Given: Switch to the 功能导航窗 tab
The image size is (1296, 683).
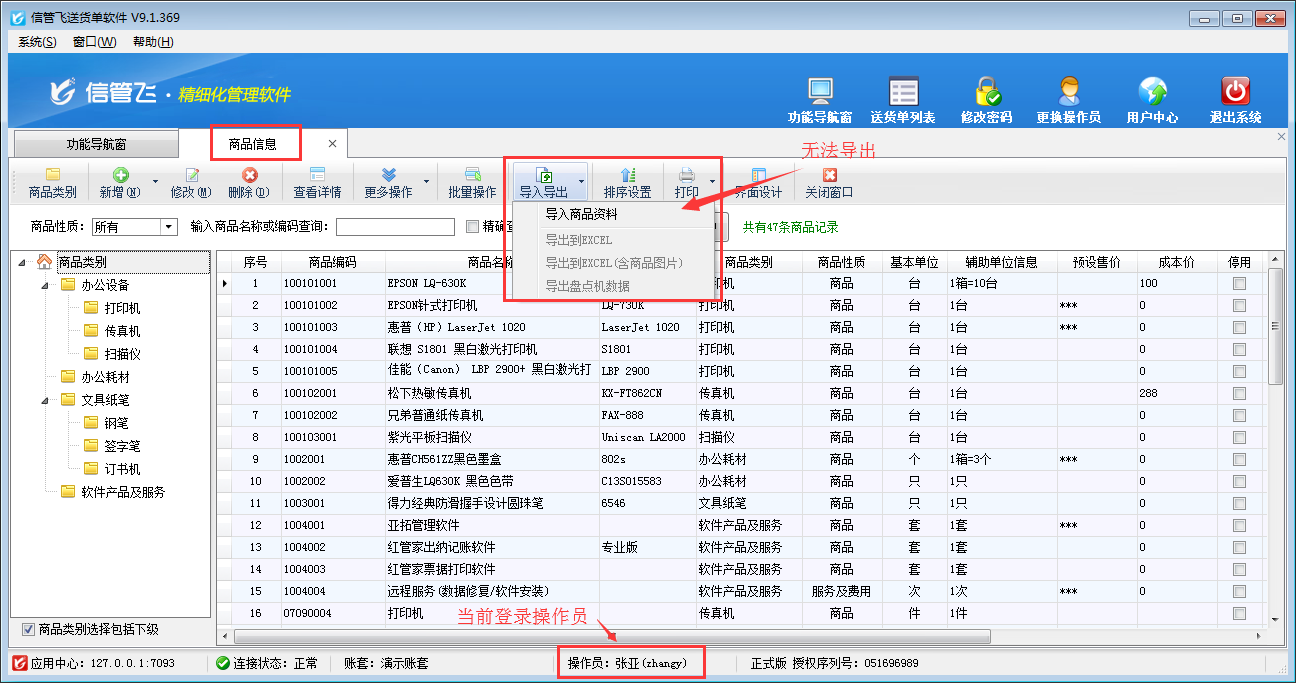Looking at the screenshot, I should 110,144.
